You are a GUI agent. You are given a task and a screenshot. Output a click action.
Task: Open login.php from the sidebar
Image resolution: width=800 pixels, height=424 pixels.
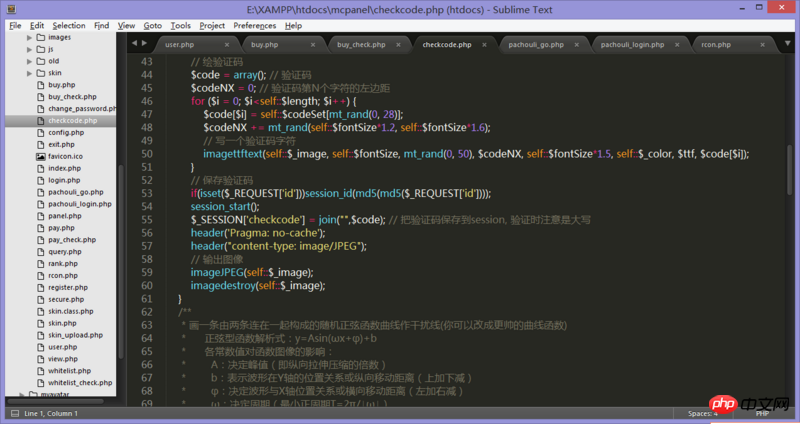(x=62, y=180)
